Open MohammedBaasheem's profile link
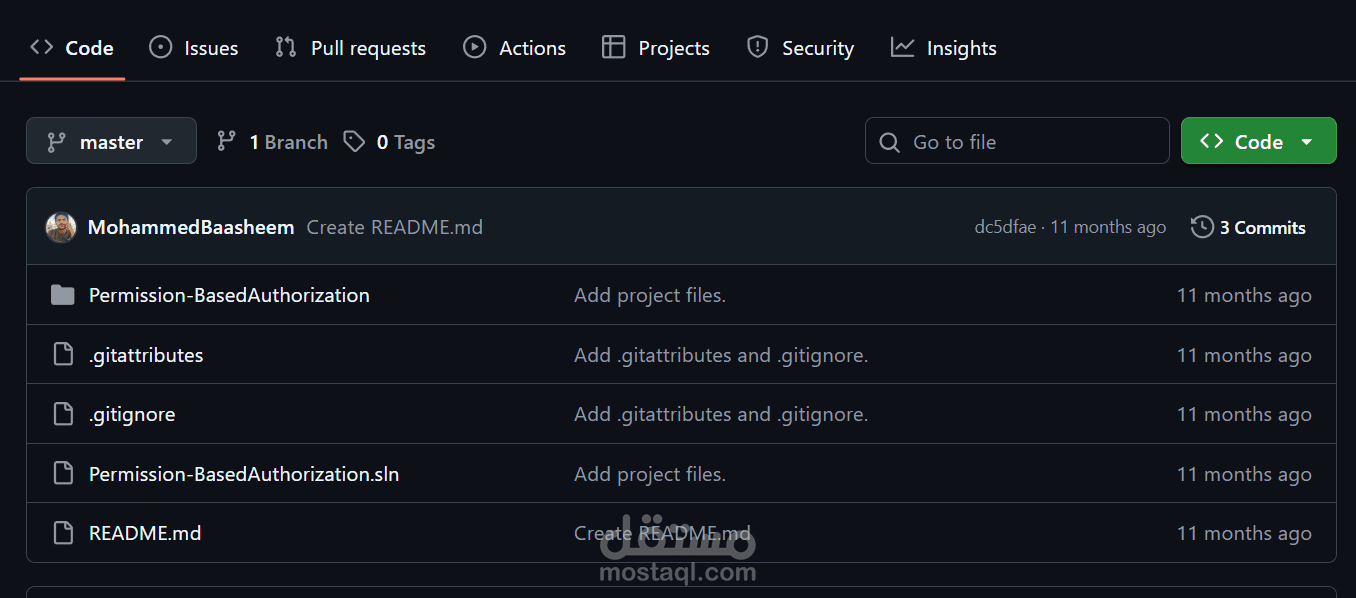This screenshot has height=598, width=1356. [x=191, y=227]
